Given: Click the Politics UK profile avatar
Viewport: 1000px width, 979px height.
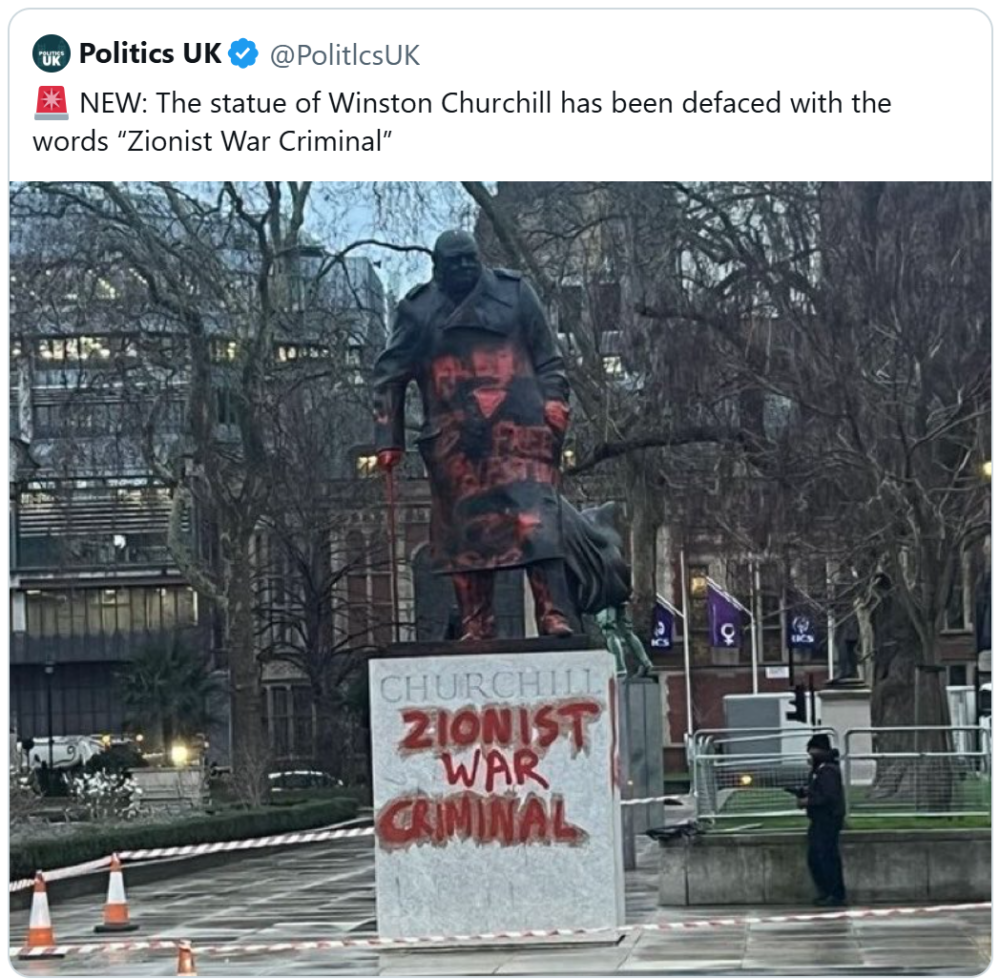Looking at the screenshot, I should [x=51, y=54].
